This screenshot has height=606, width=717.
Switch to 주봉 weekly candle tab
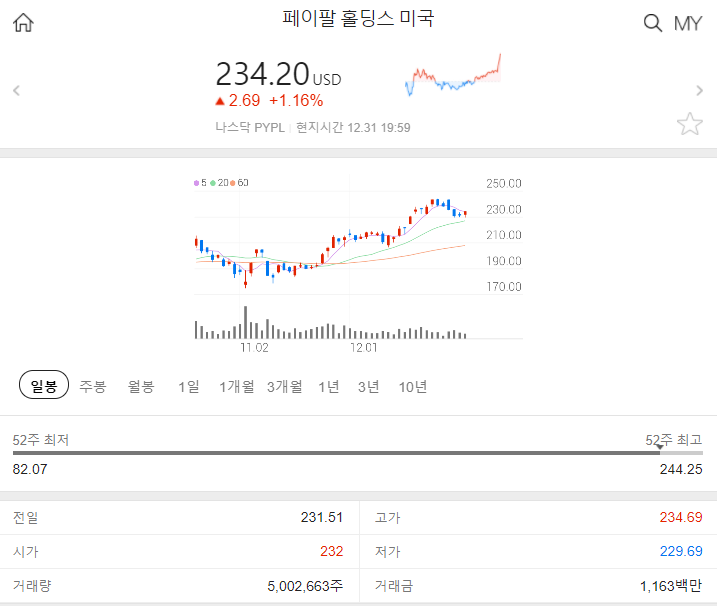(93, 386)
